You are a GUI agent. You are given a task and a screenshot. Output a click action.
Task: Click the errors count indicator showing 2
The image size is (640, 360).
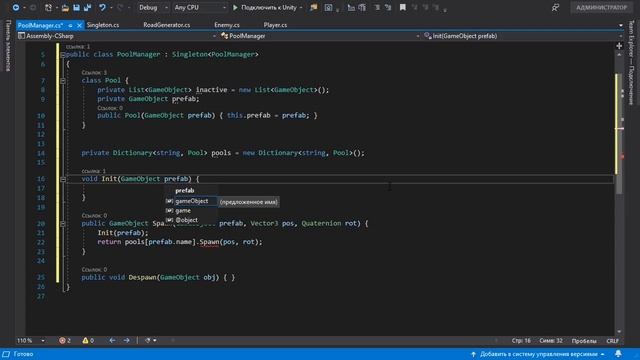pos(65,340)
